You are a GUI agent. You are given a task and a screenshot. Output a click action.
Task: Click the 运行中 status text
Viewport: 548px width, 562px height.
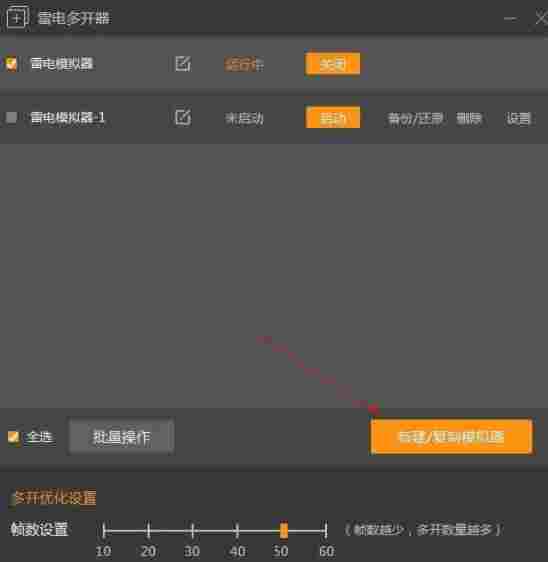coord(244,65)
